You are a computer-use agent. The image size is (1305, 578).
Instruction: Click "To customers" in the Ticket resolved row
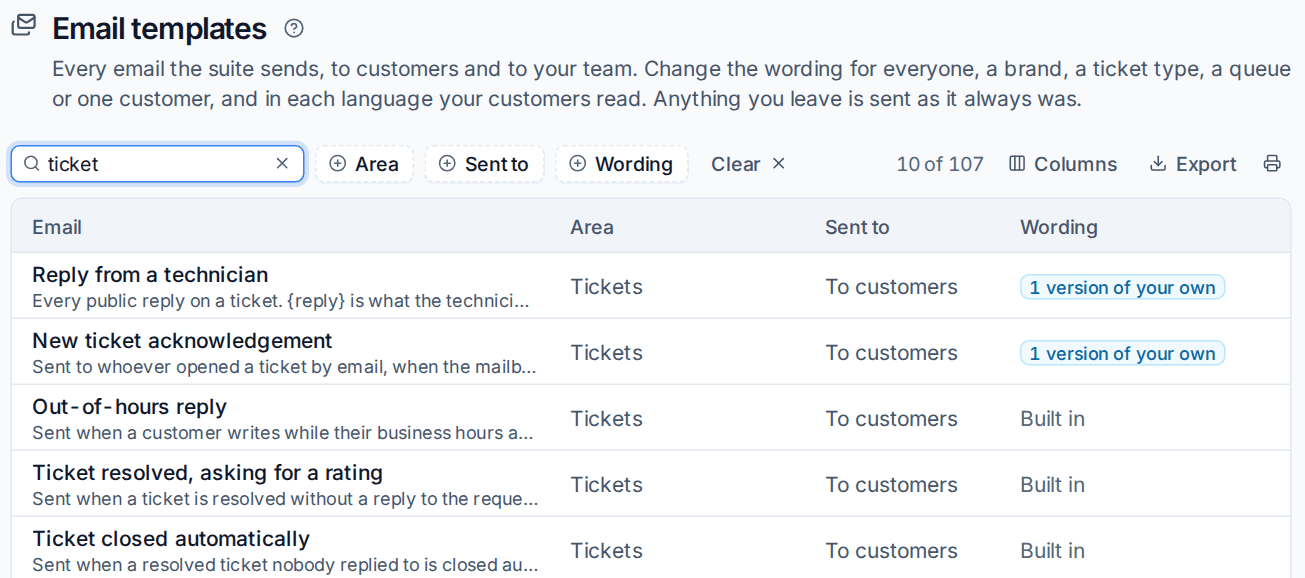[891, 485]
